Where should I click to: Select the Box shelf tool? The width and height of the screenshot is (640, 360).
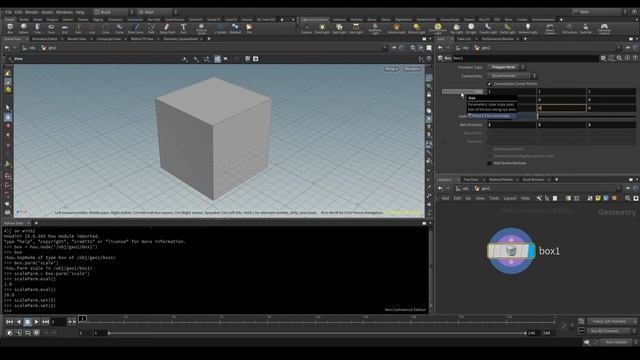(x=10, y=28)
